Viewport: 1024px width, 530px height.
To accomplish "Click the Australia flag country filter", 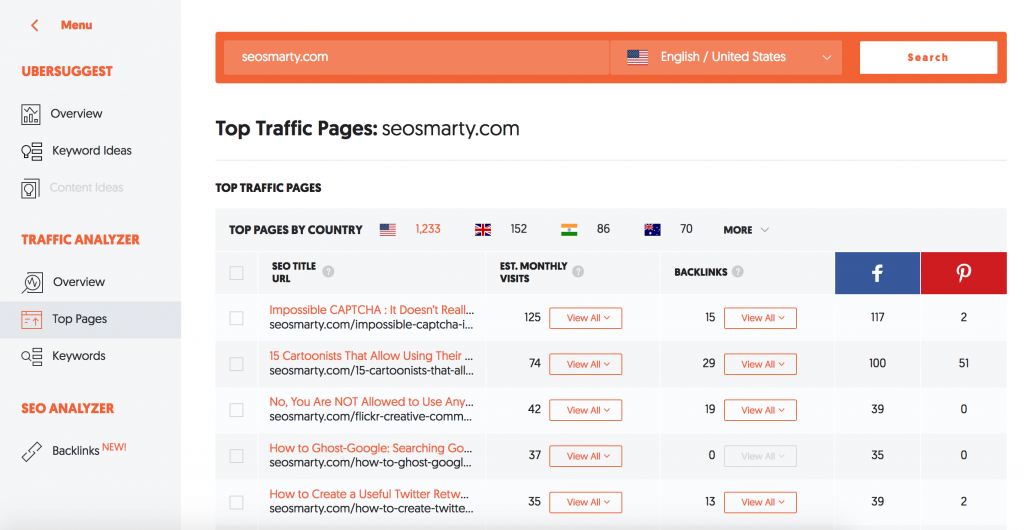I will point(652,230).
